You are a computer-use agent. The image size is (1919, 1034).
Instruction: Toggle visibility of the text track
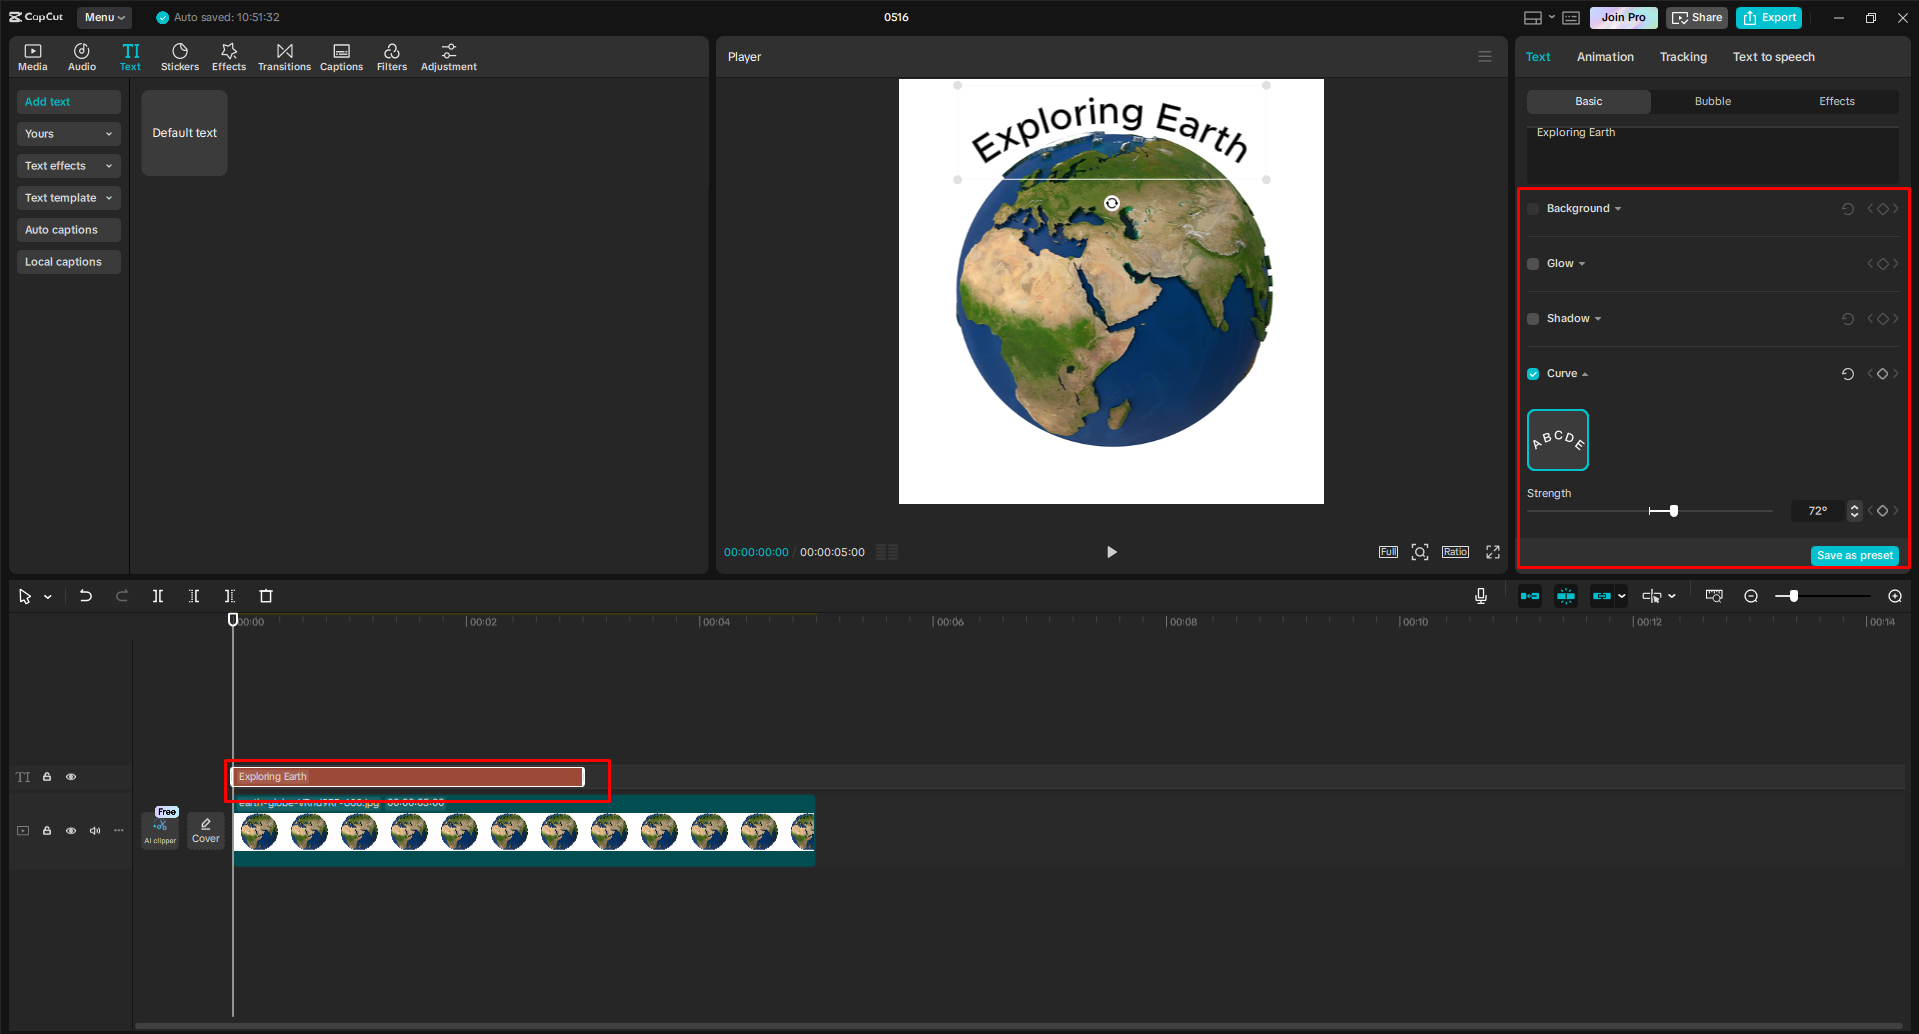(71, 776)
